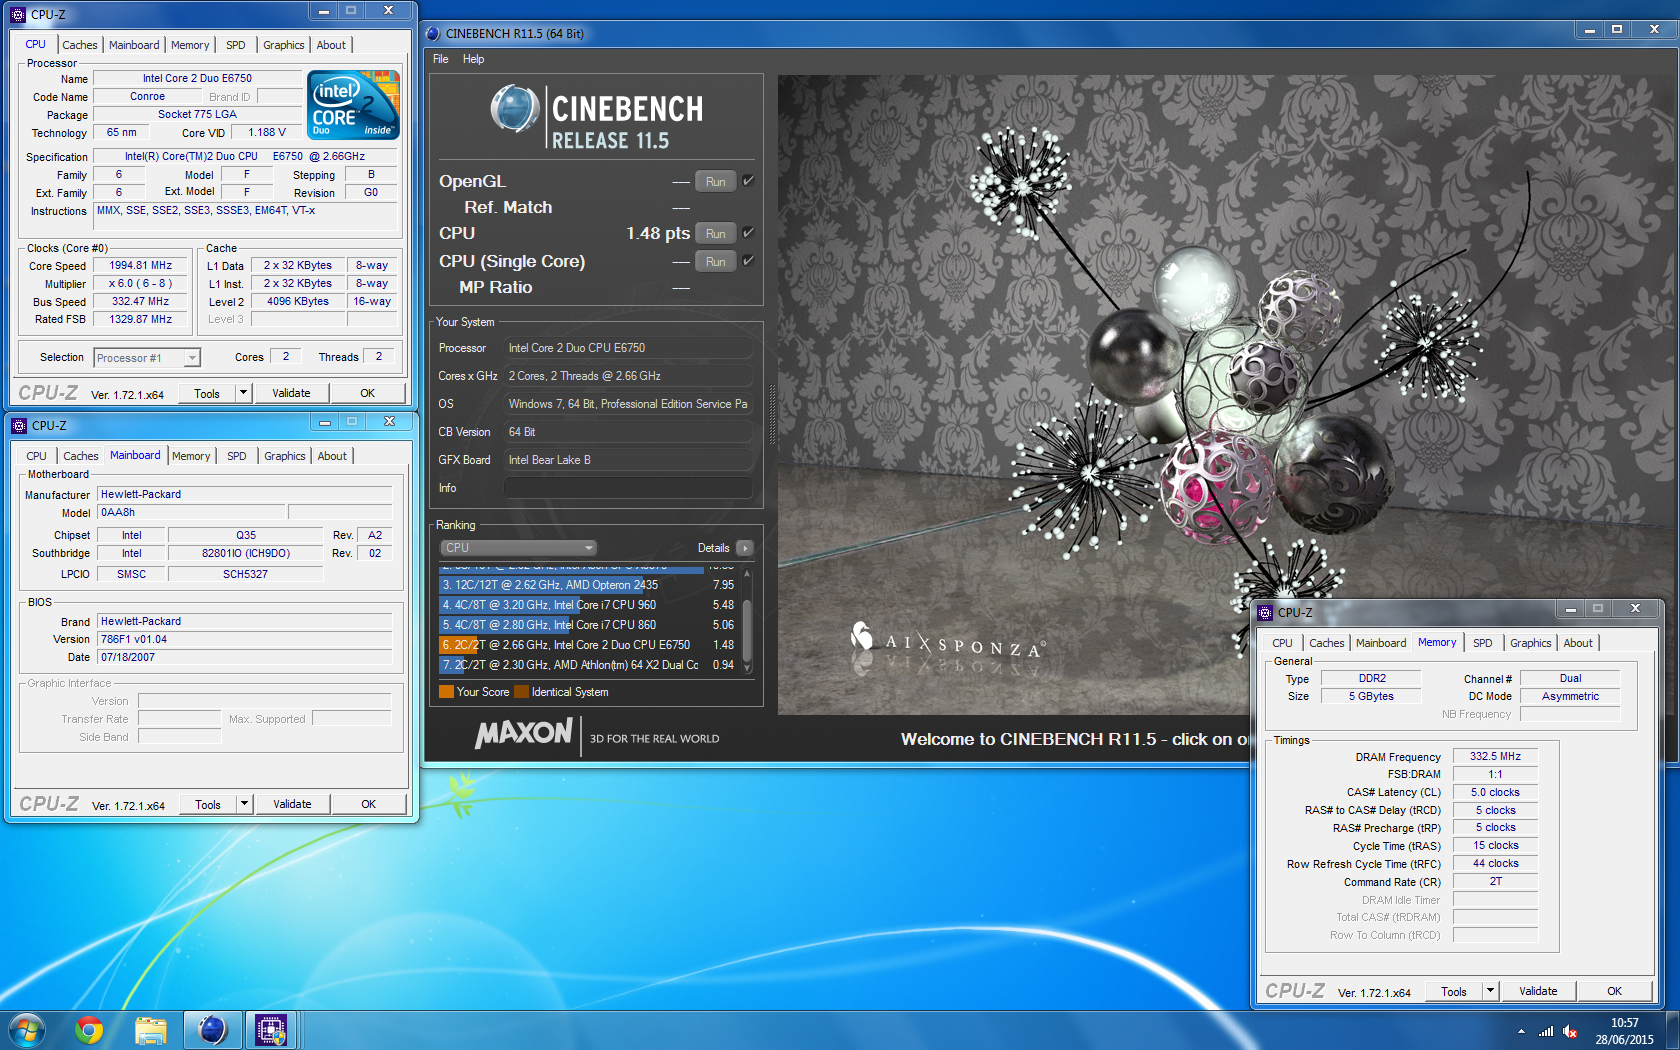Run the CPU benchmark
1680x1050 pixels.
[715, 234]
